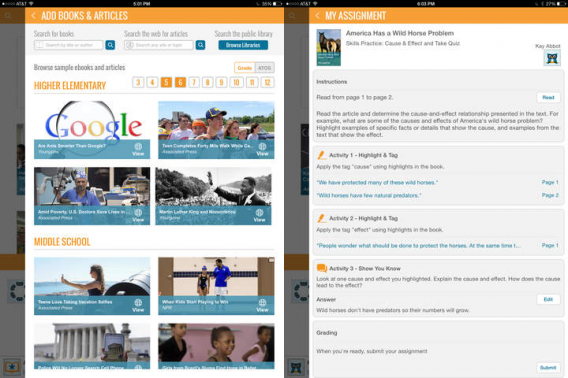Submit the assignment
This screenshot has width=568, height=378.
coord(548,367)
